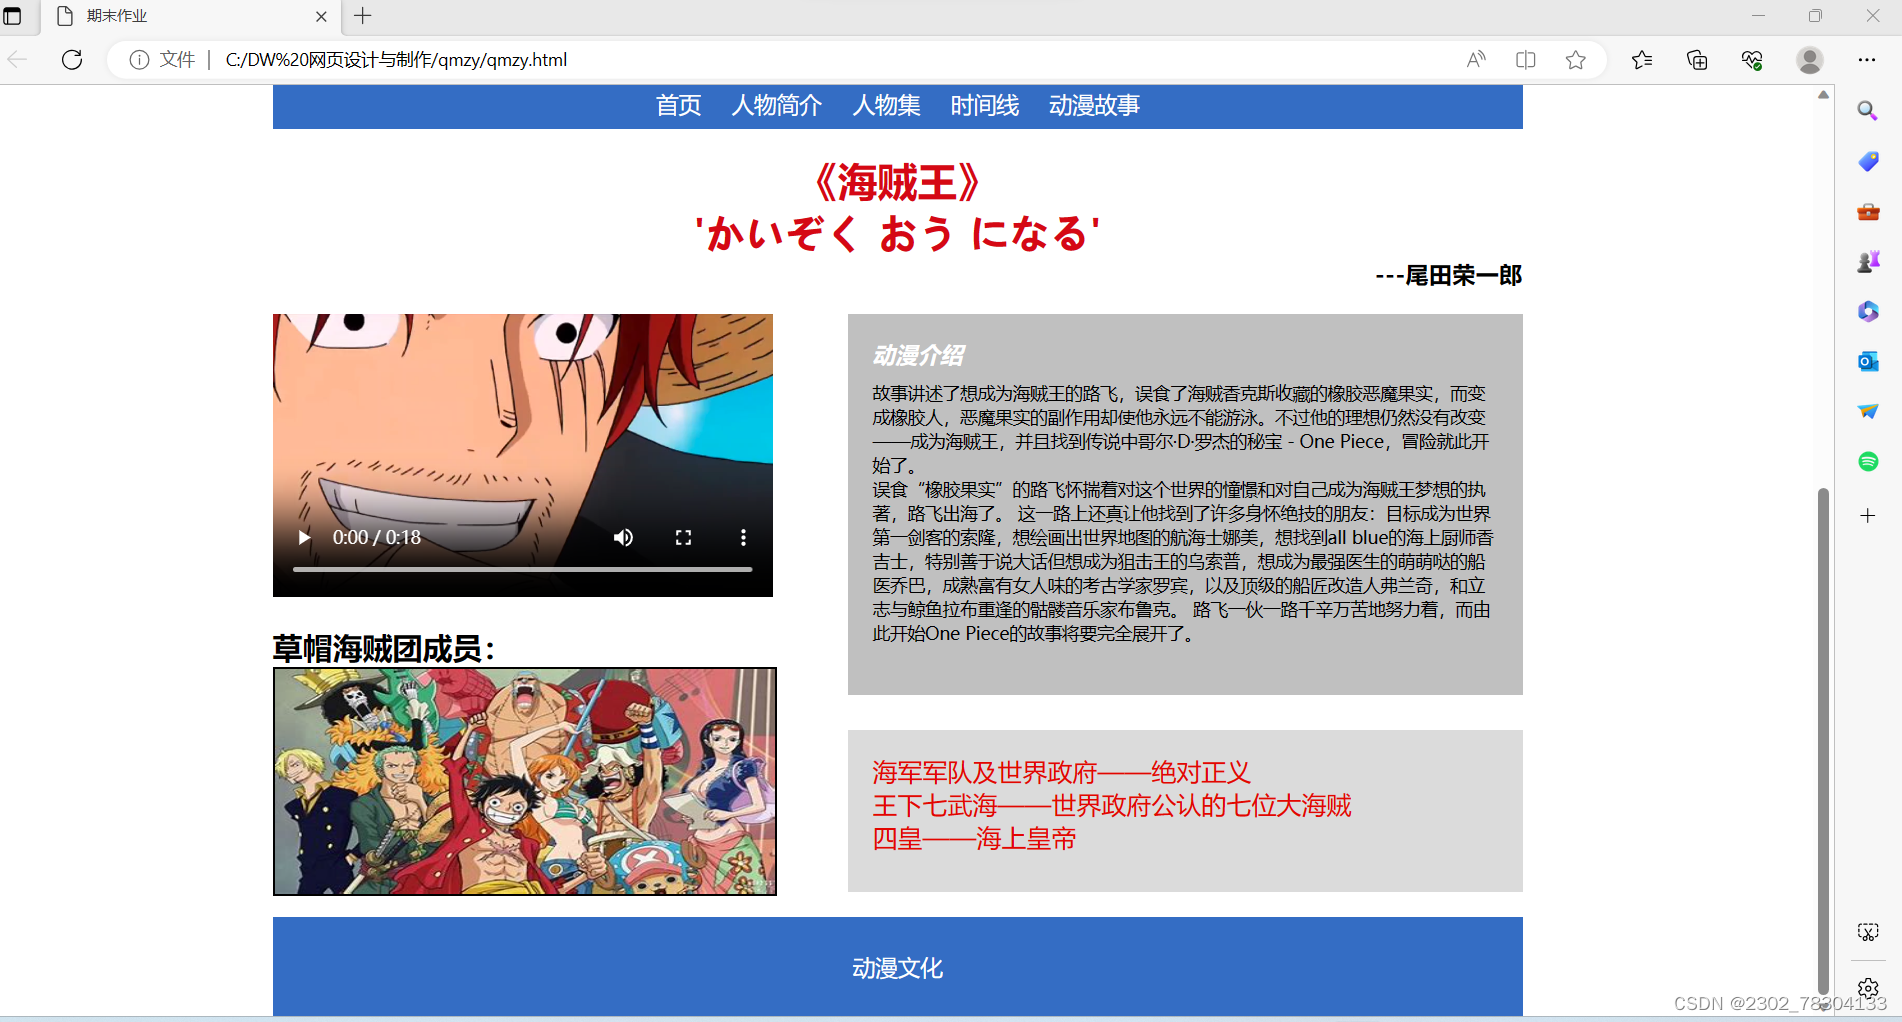Activate Read aloud icon
The image size is (1902, 1022).
[x=1476, y=60]
